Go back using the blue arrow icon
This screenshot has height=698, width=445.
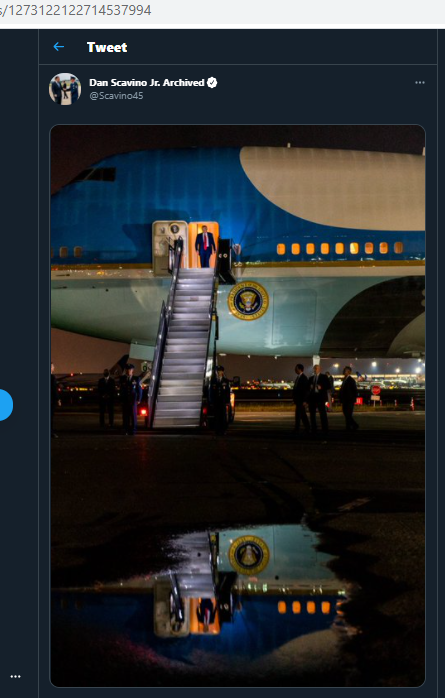tap(58, 47)
